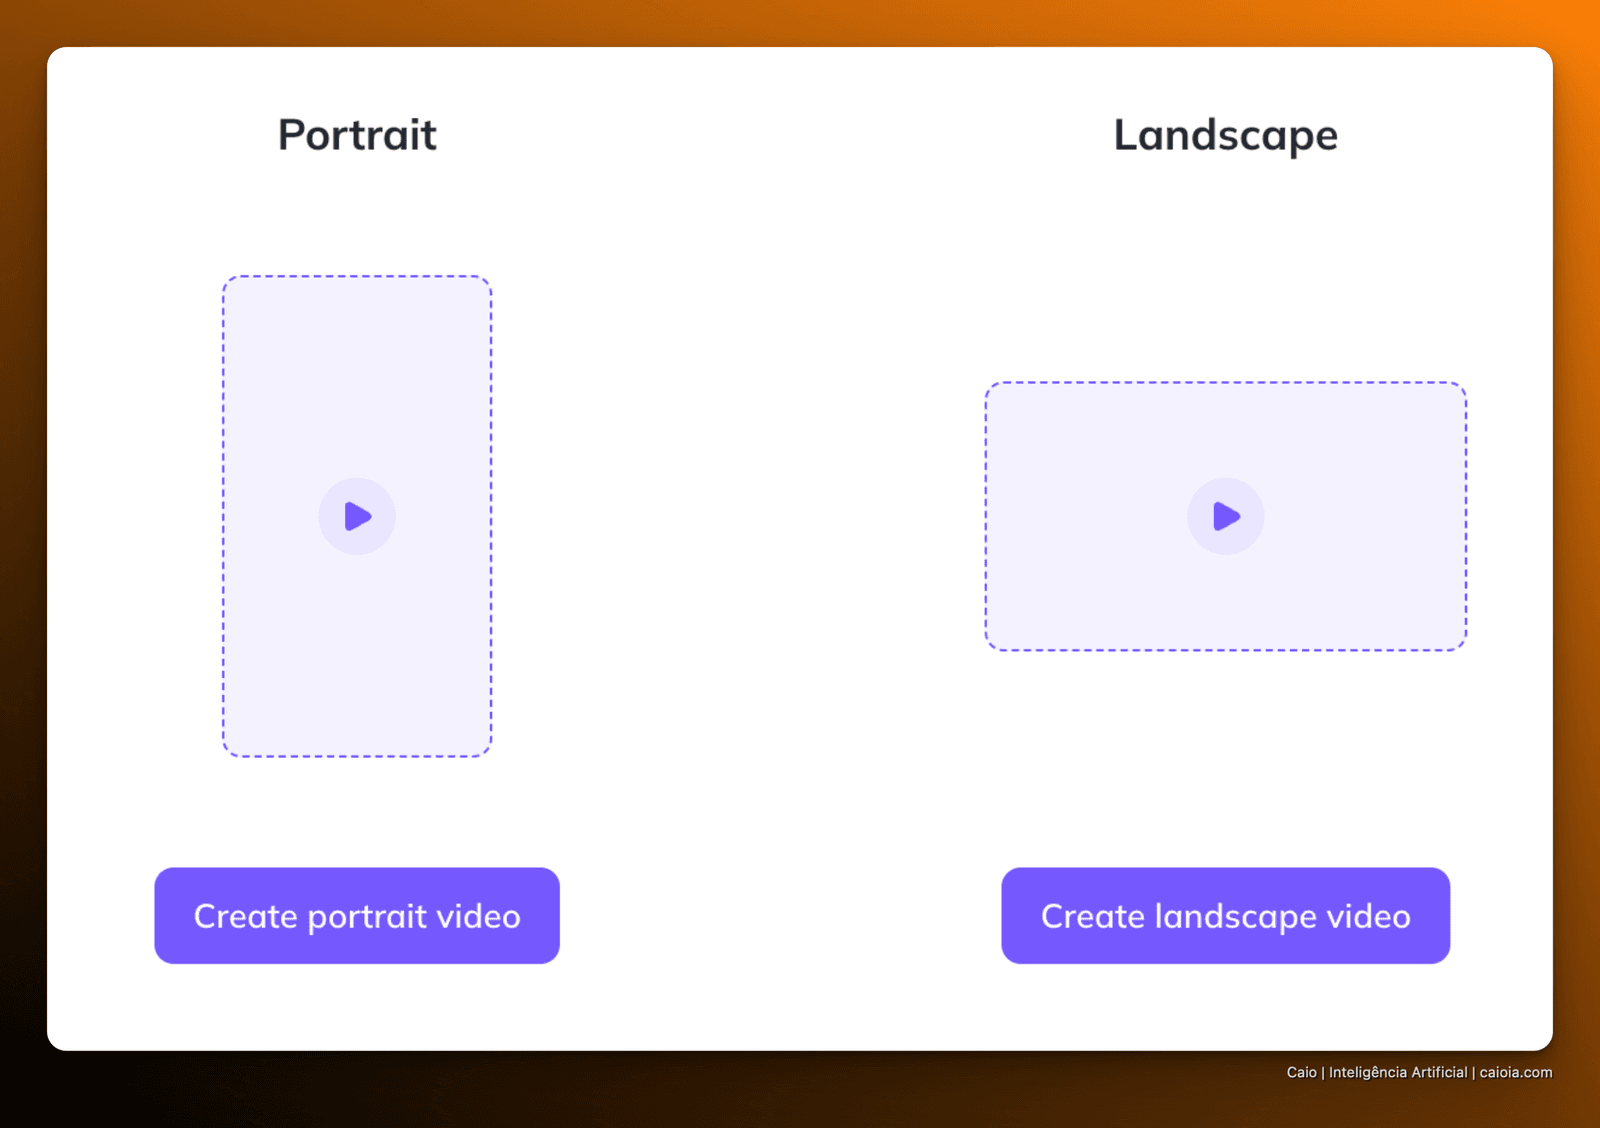Click the circular play badge under Landscape
The width and height of the screenshot is (1600, 1128).
click(1226, 516)
